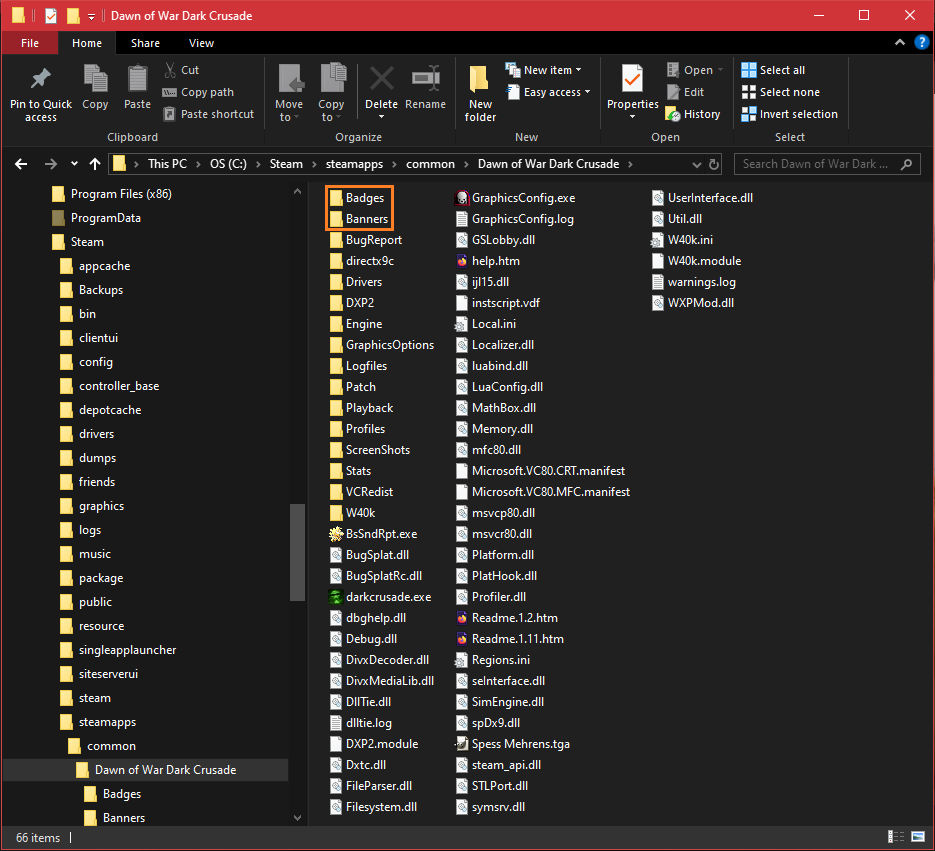Expand address bar previous locations dropdown
Image resolution: width=935 pixels, height=851 pixels.
(x=696, y=165)
